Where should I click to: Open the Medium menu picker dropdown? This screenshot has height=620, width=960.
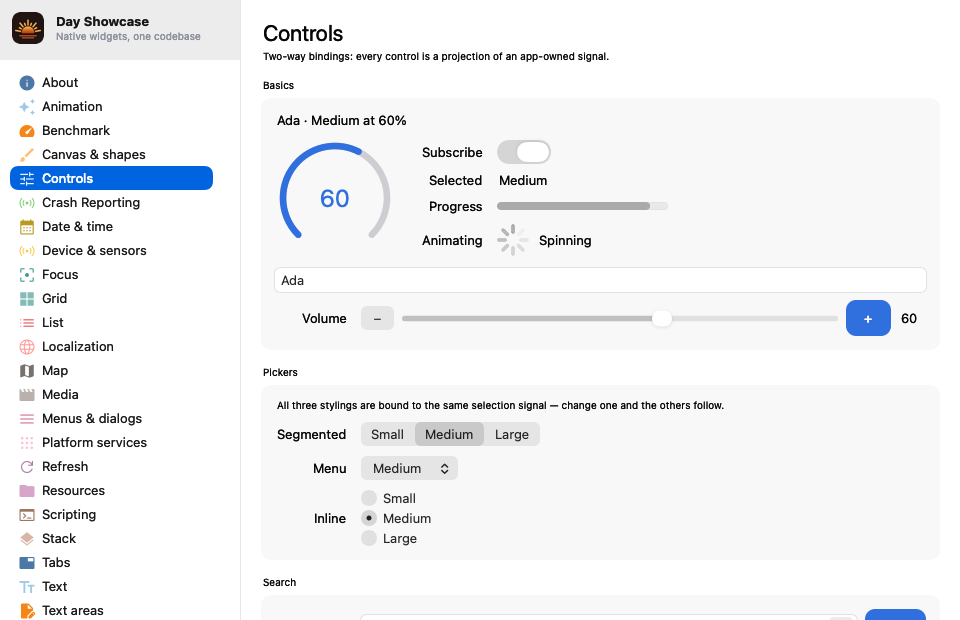tap(409, 469)
